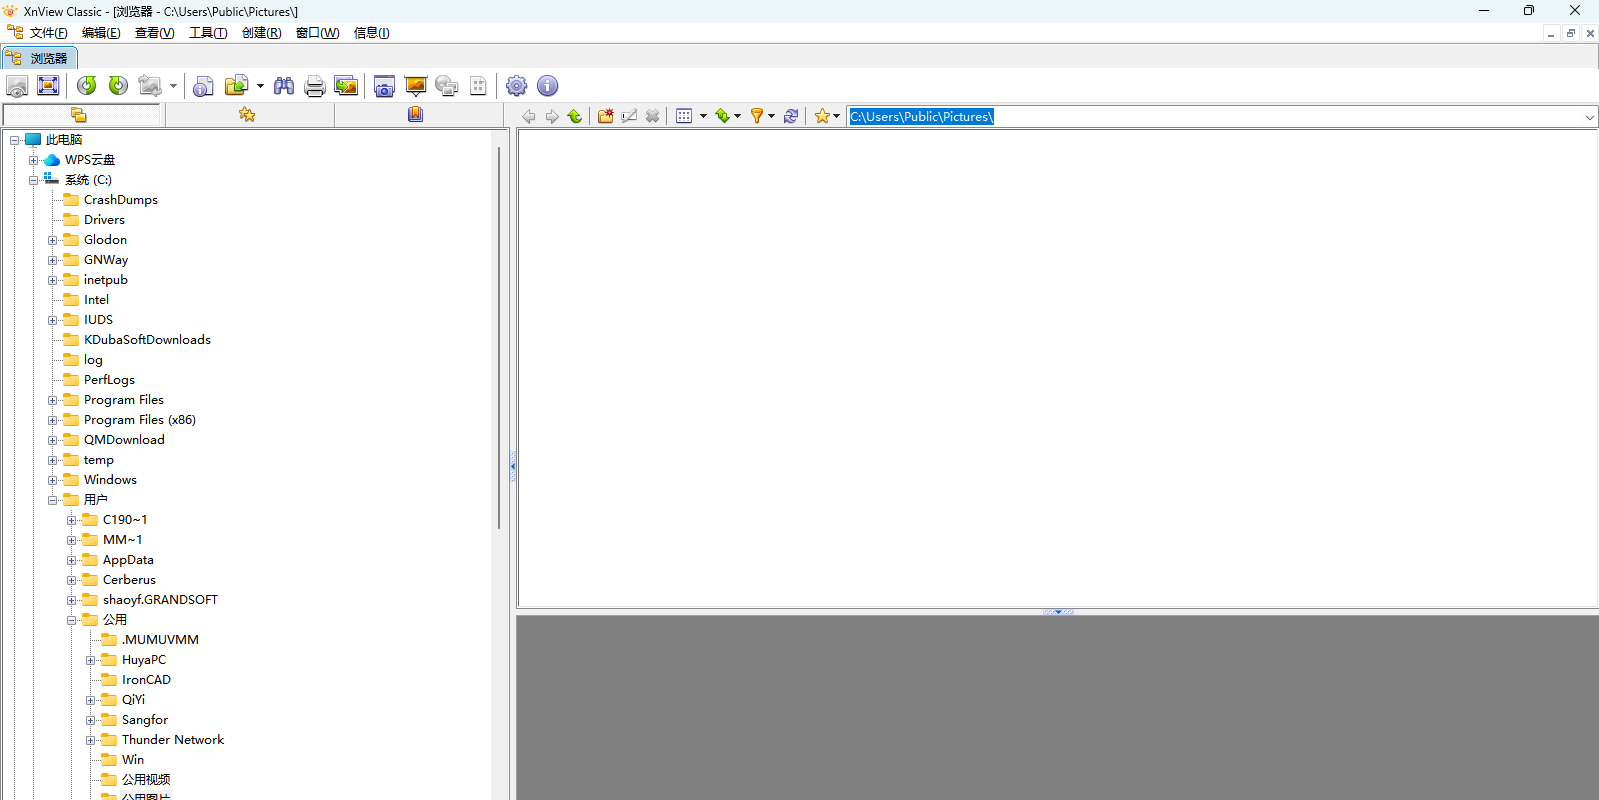Screen dimensions: 1599x800
Task: Click the printer icon
Action: pyautogui.click(x=315, y=86)
